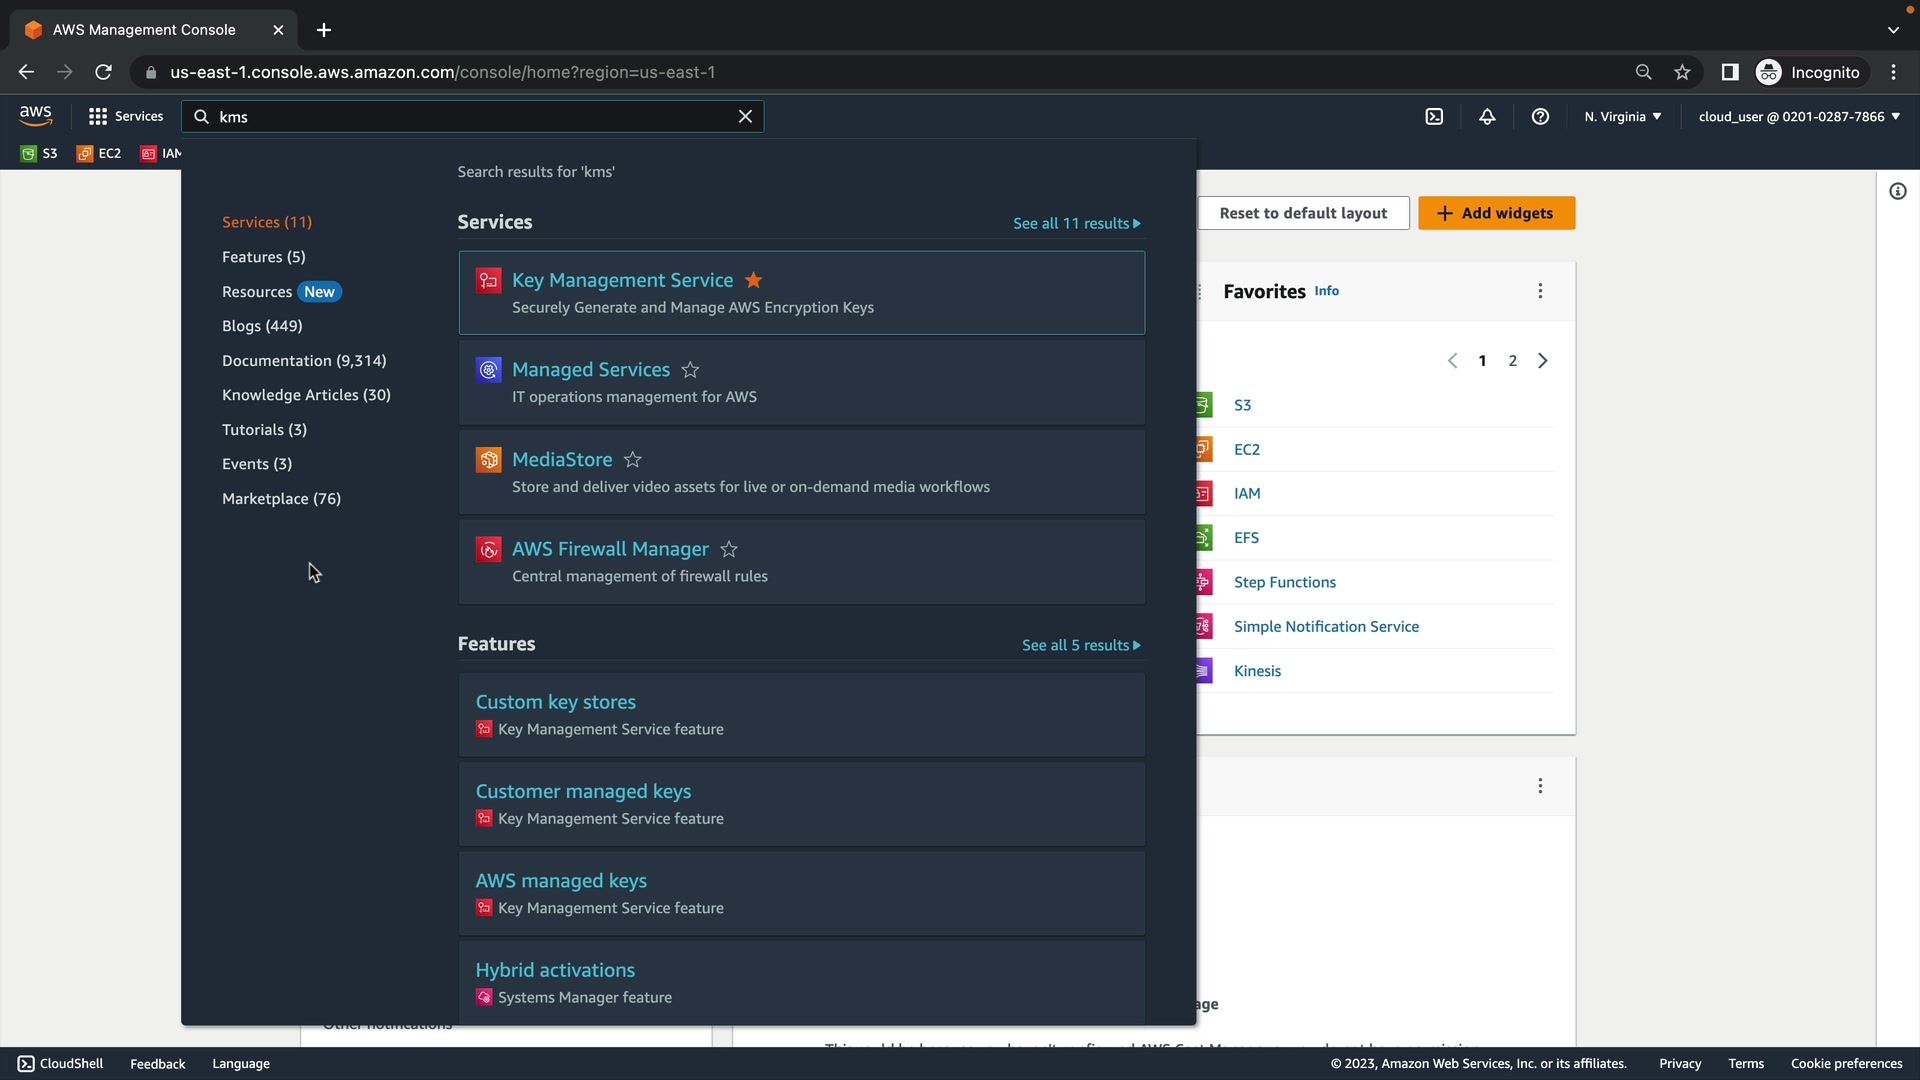The image size is (1920, 1080).
Task: Open the Services grid menu icon
Action: click(x=97, y=117)
